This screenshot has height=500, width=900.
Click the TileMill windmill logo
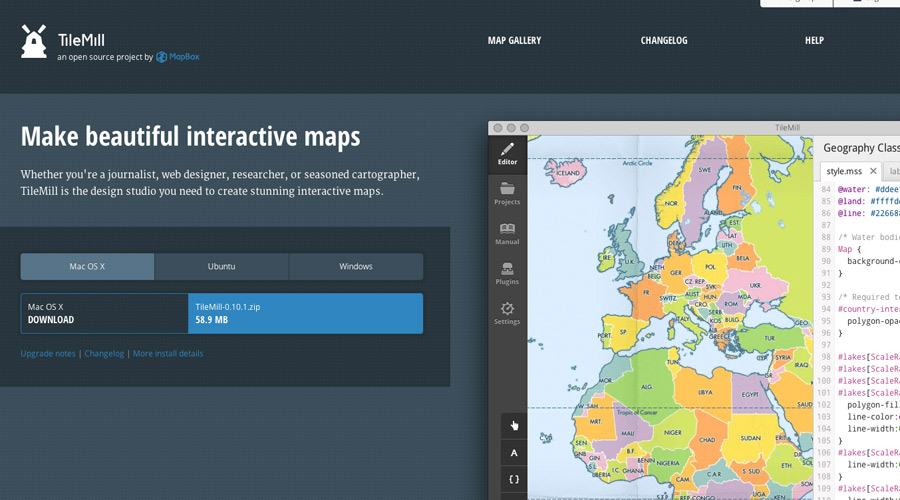[34, 41]
